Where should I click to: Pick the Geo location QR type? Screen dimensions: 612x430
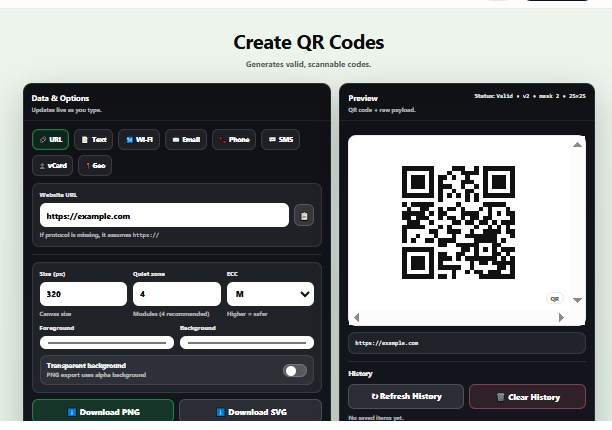(x=95, y=165)
